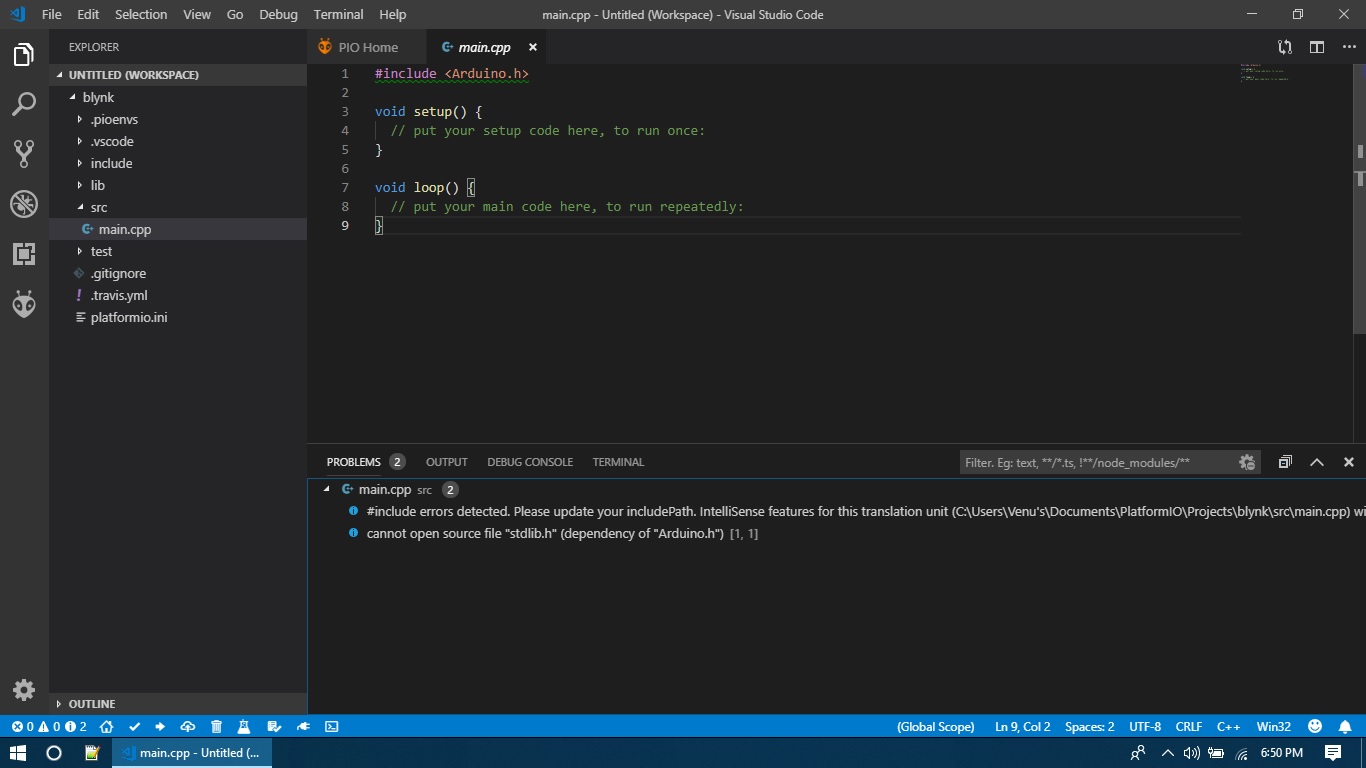Open Search in the activity bar

23,104
